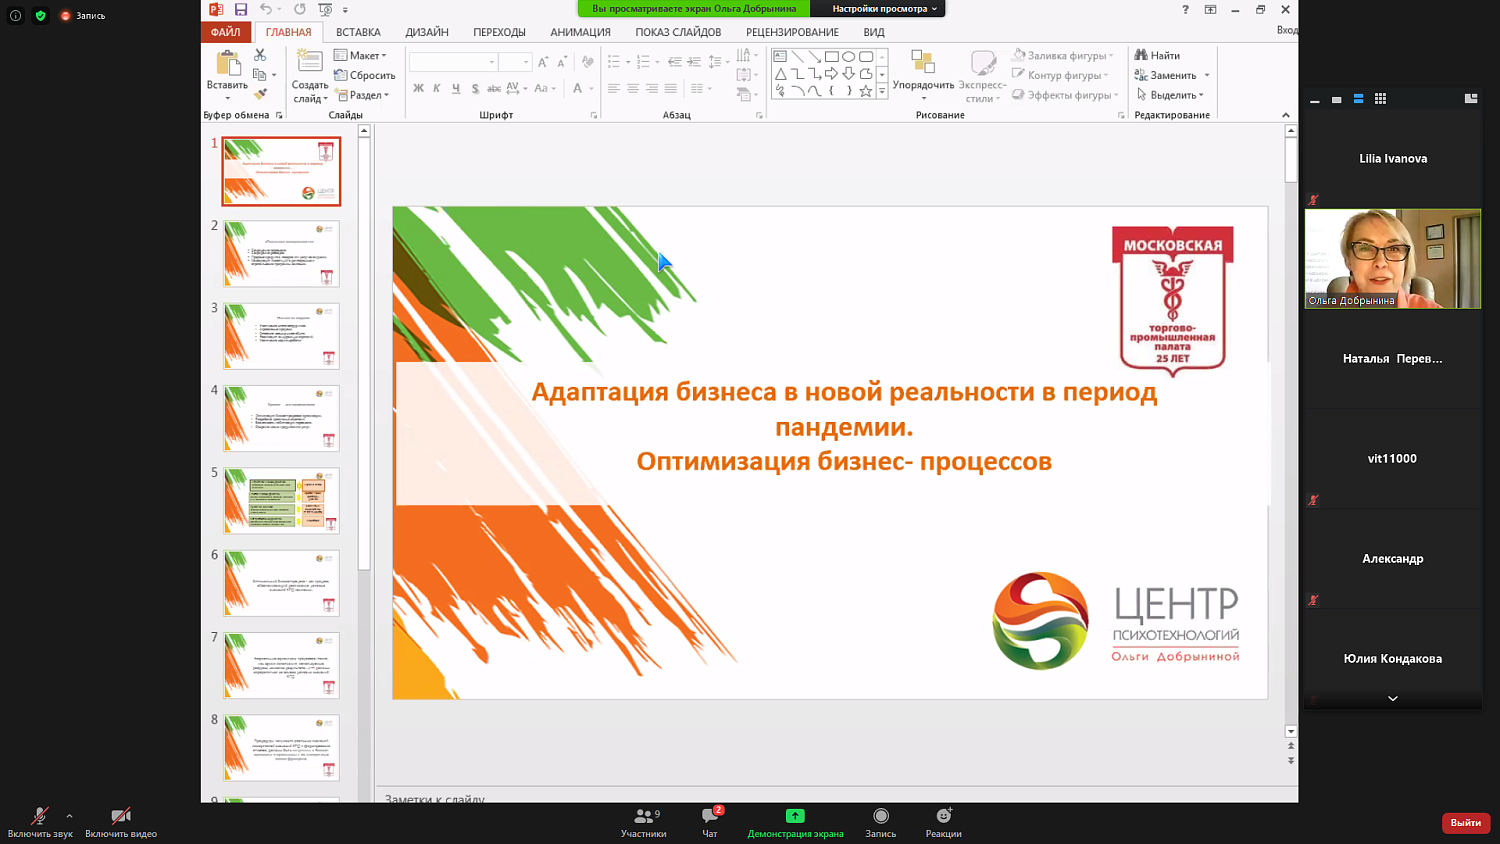This screenshot has height=844, width=1500.
Task: Click the Cut scissors icon
Action: [260, 55]
